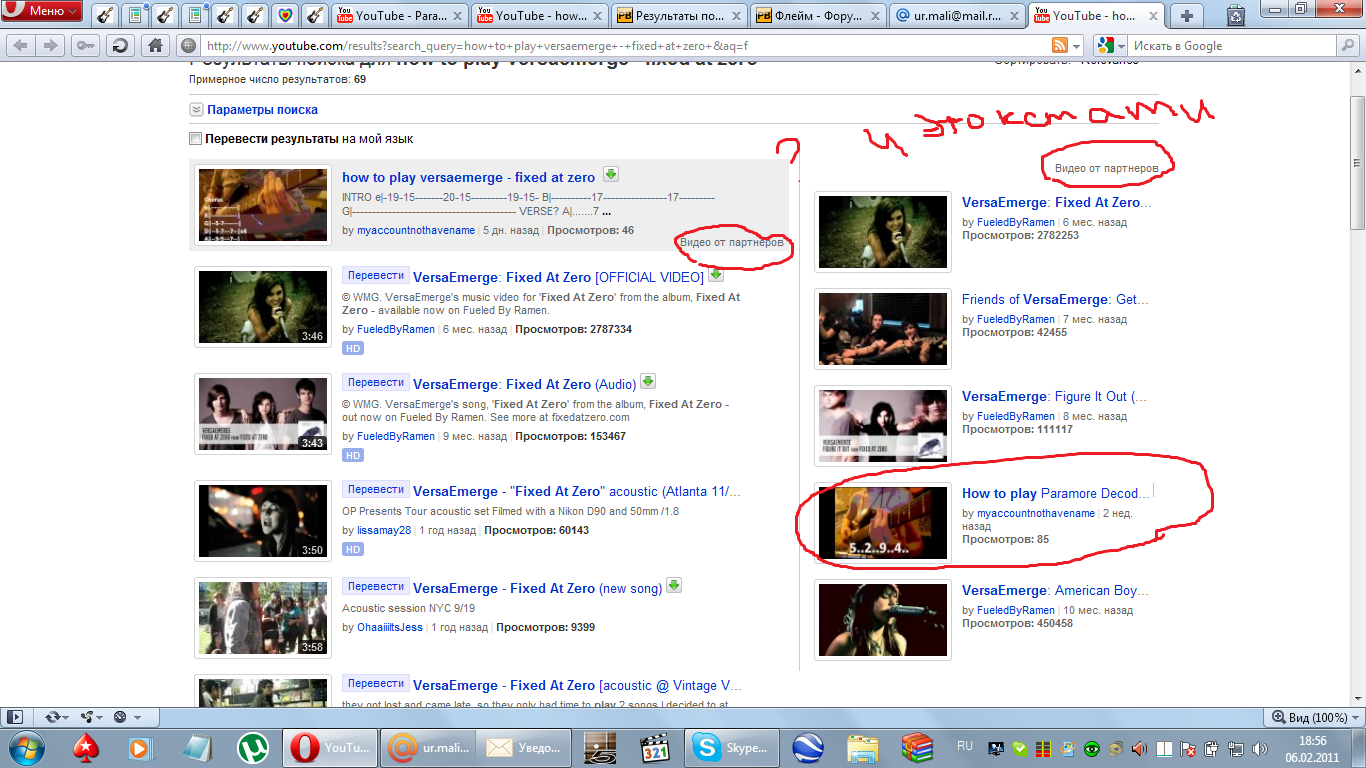Switch to YouTube - Para... tab
The width and height of the screenshot is (1366, 768).
[398, 15]
